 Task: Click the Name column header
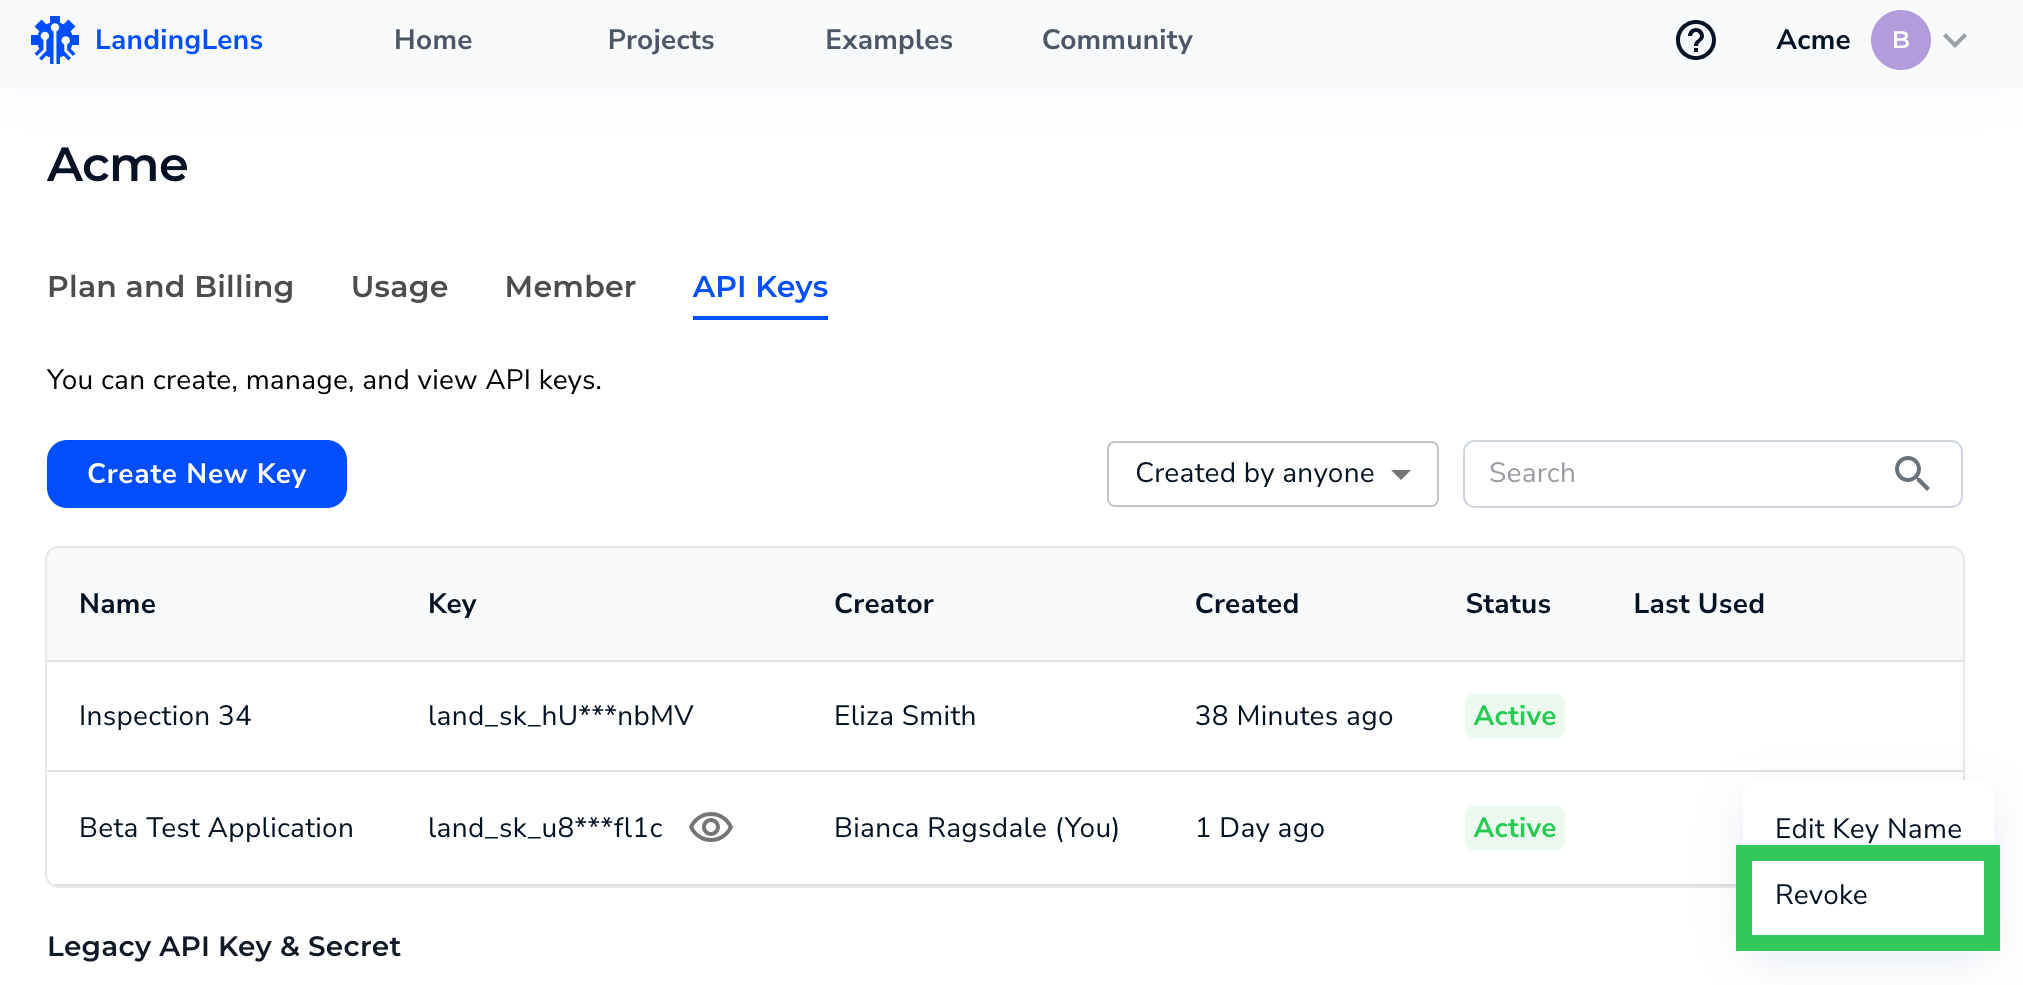click(x=118, y=604)
